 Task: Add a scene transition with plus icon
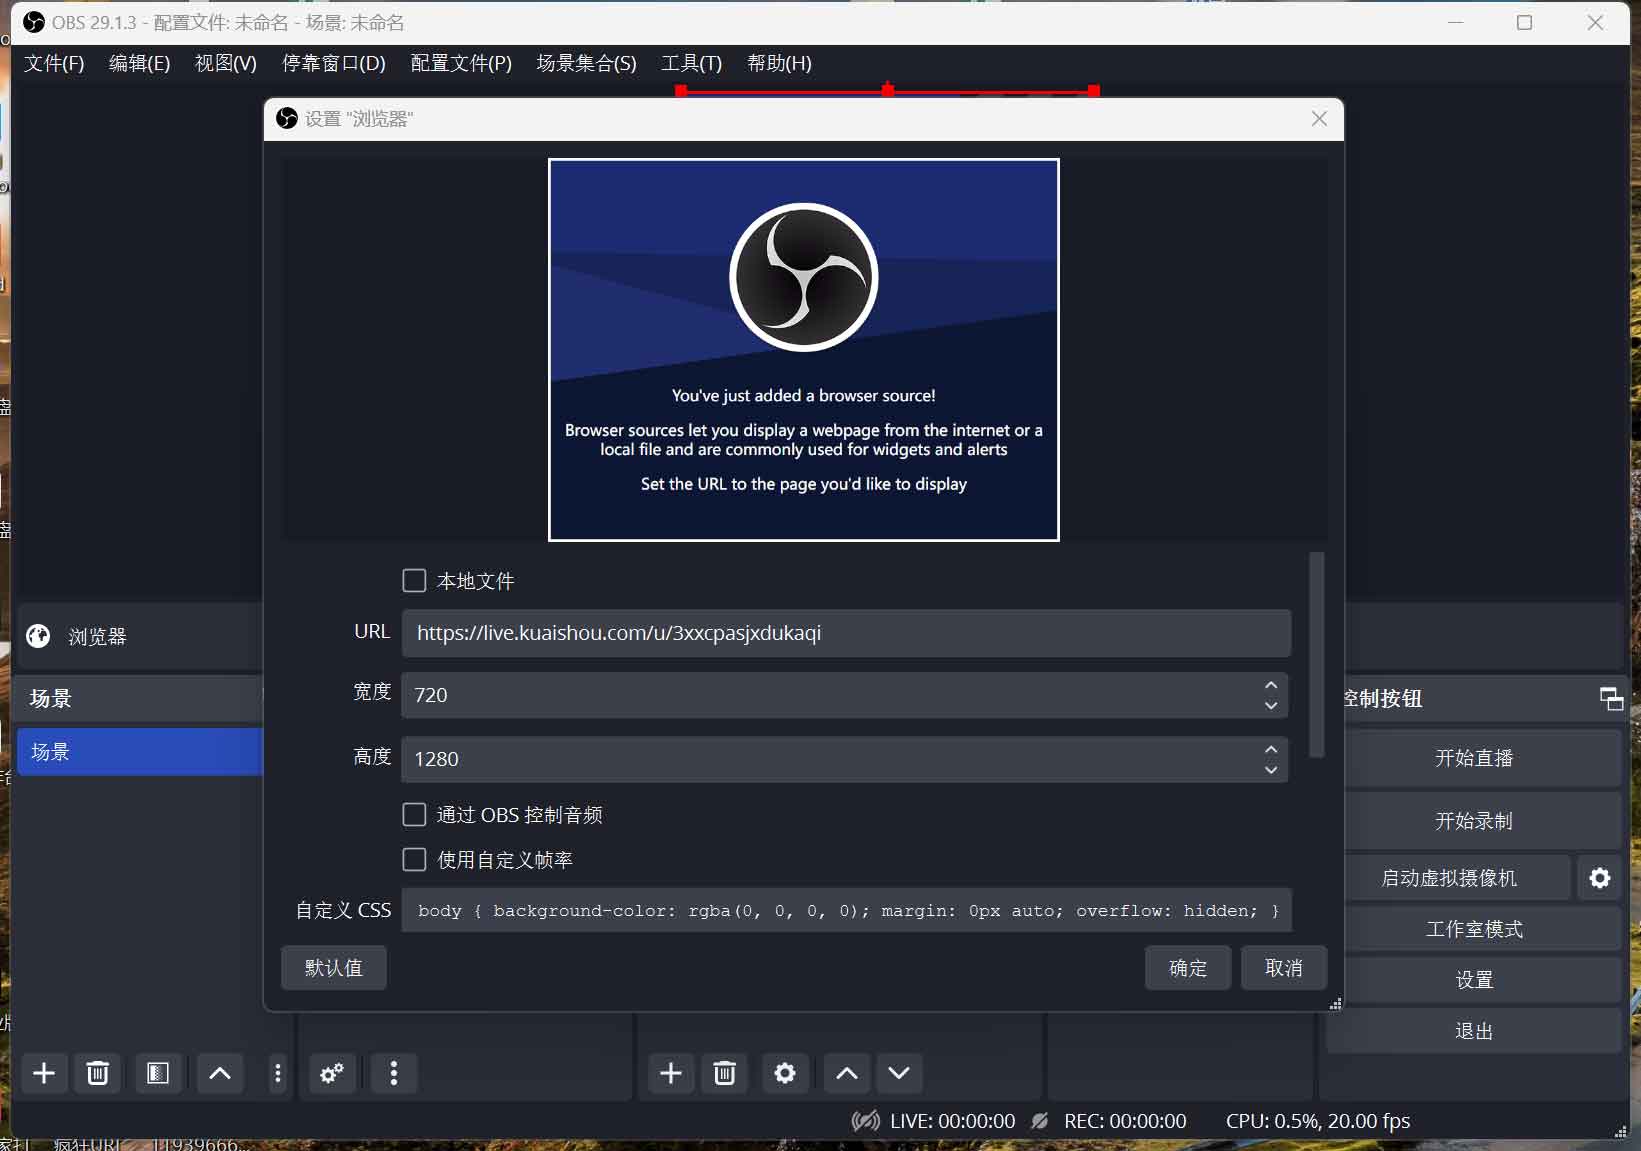click(x=671, y=1073)
